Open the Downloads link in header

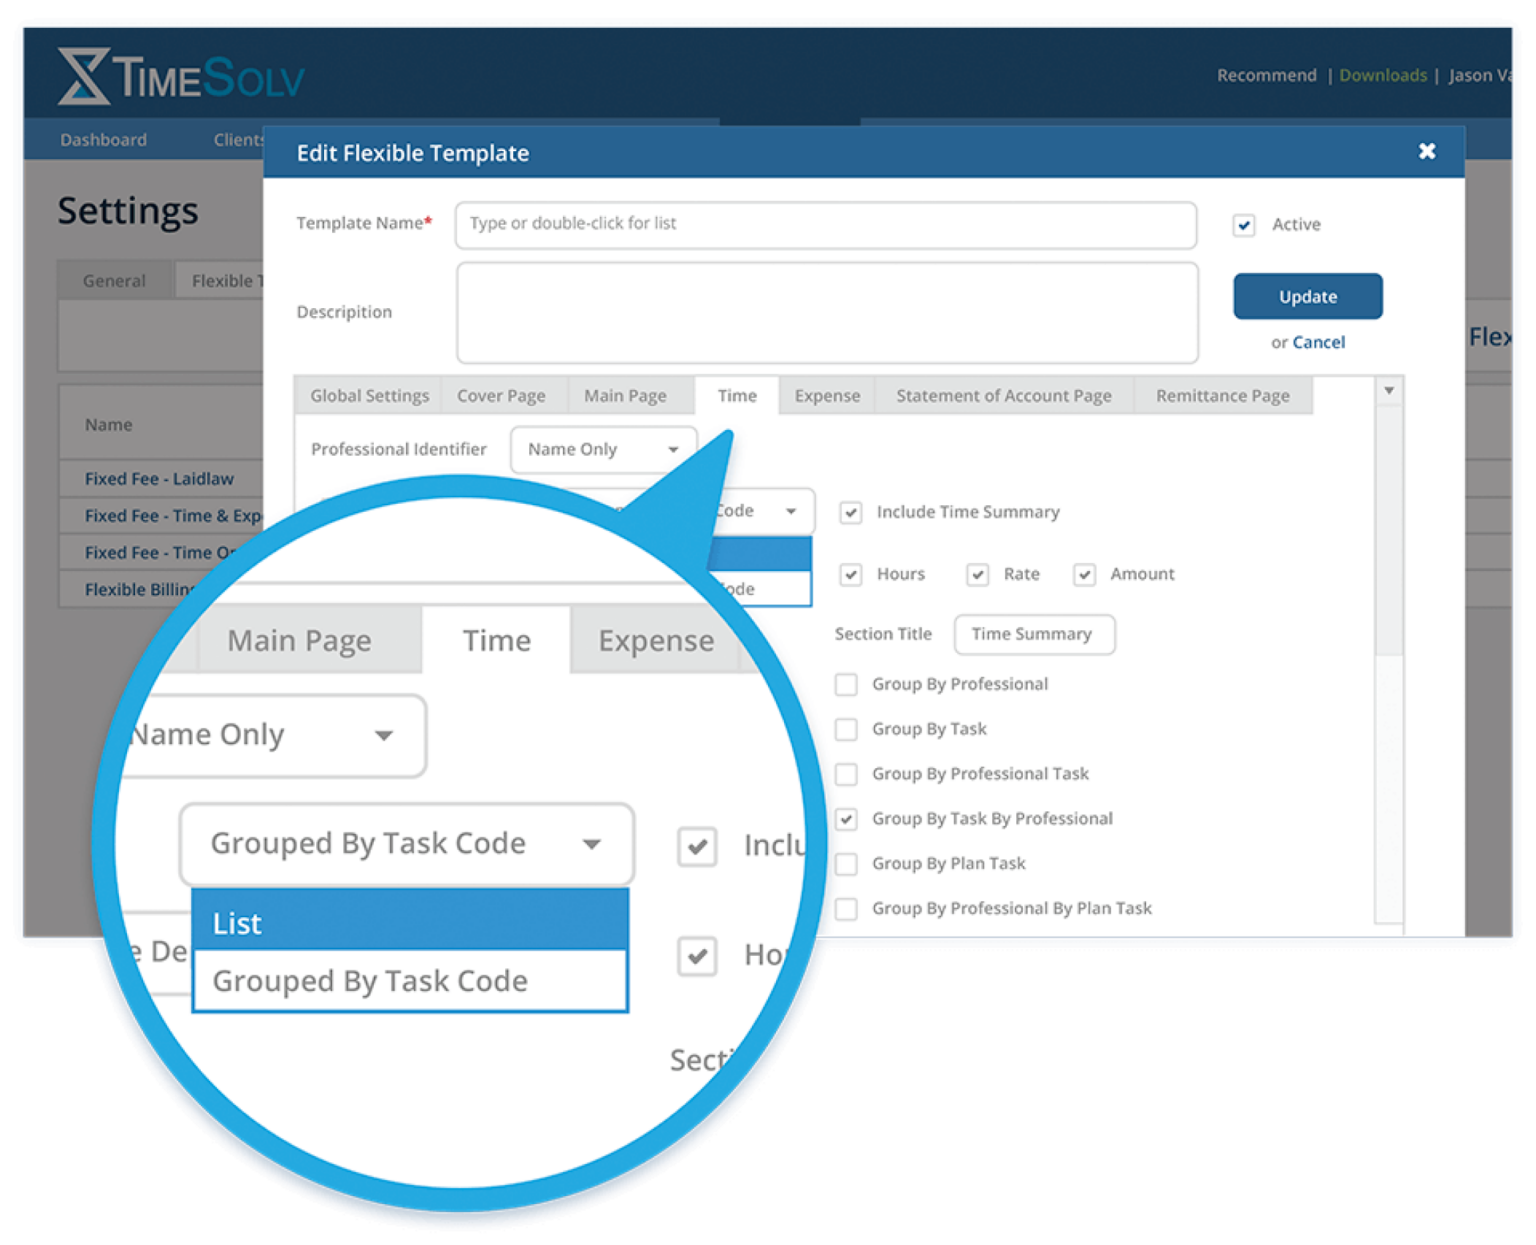coord(1382,75)
